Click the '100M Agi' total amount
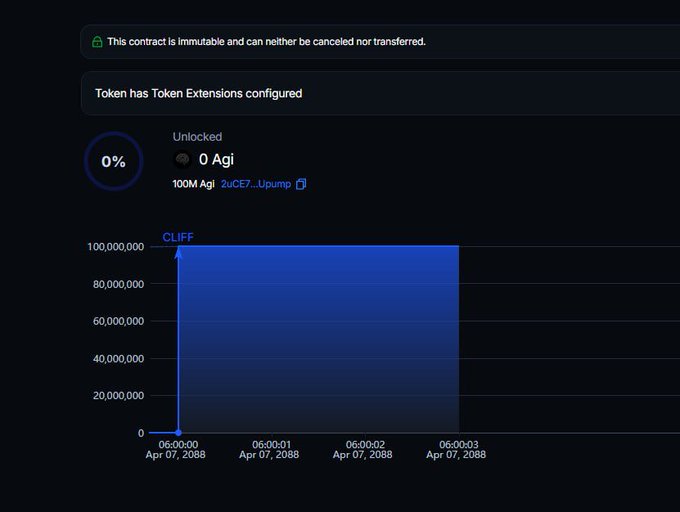The width and height of the screenshot is (680, 512). [x=193, y=184]
